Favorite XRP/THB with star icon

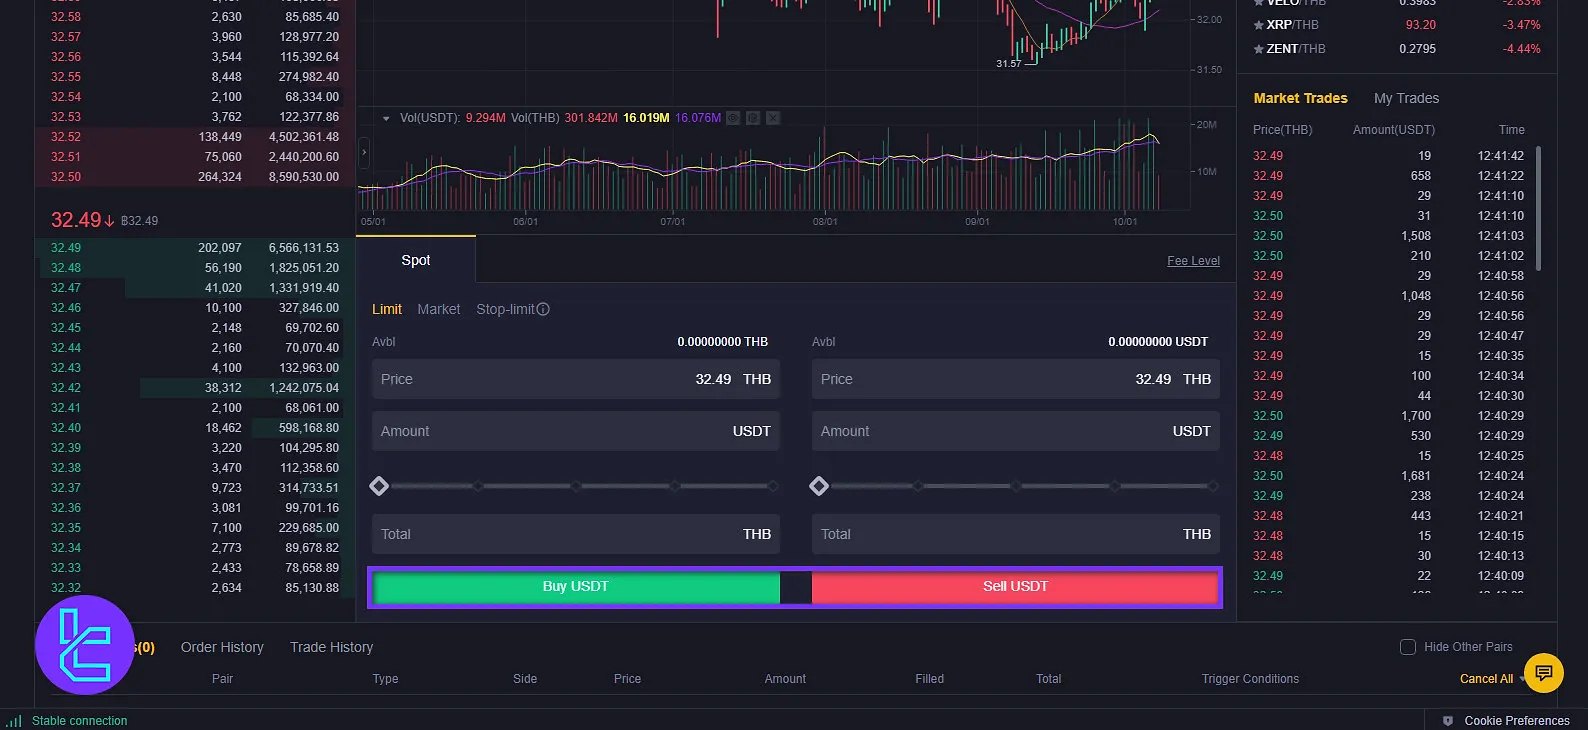click(x=1259, y=25)
